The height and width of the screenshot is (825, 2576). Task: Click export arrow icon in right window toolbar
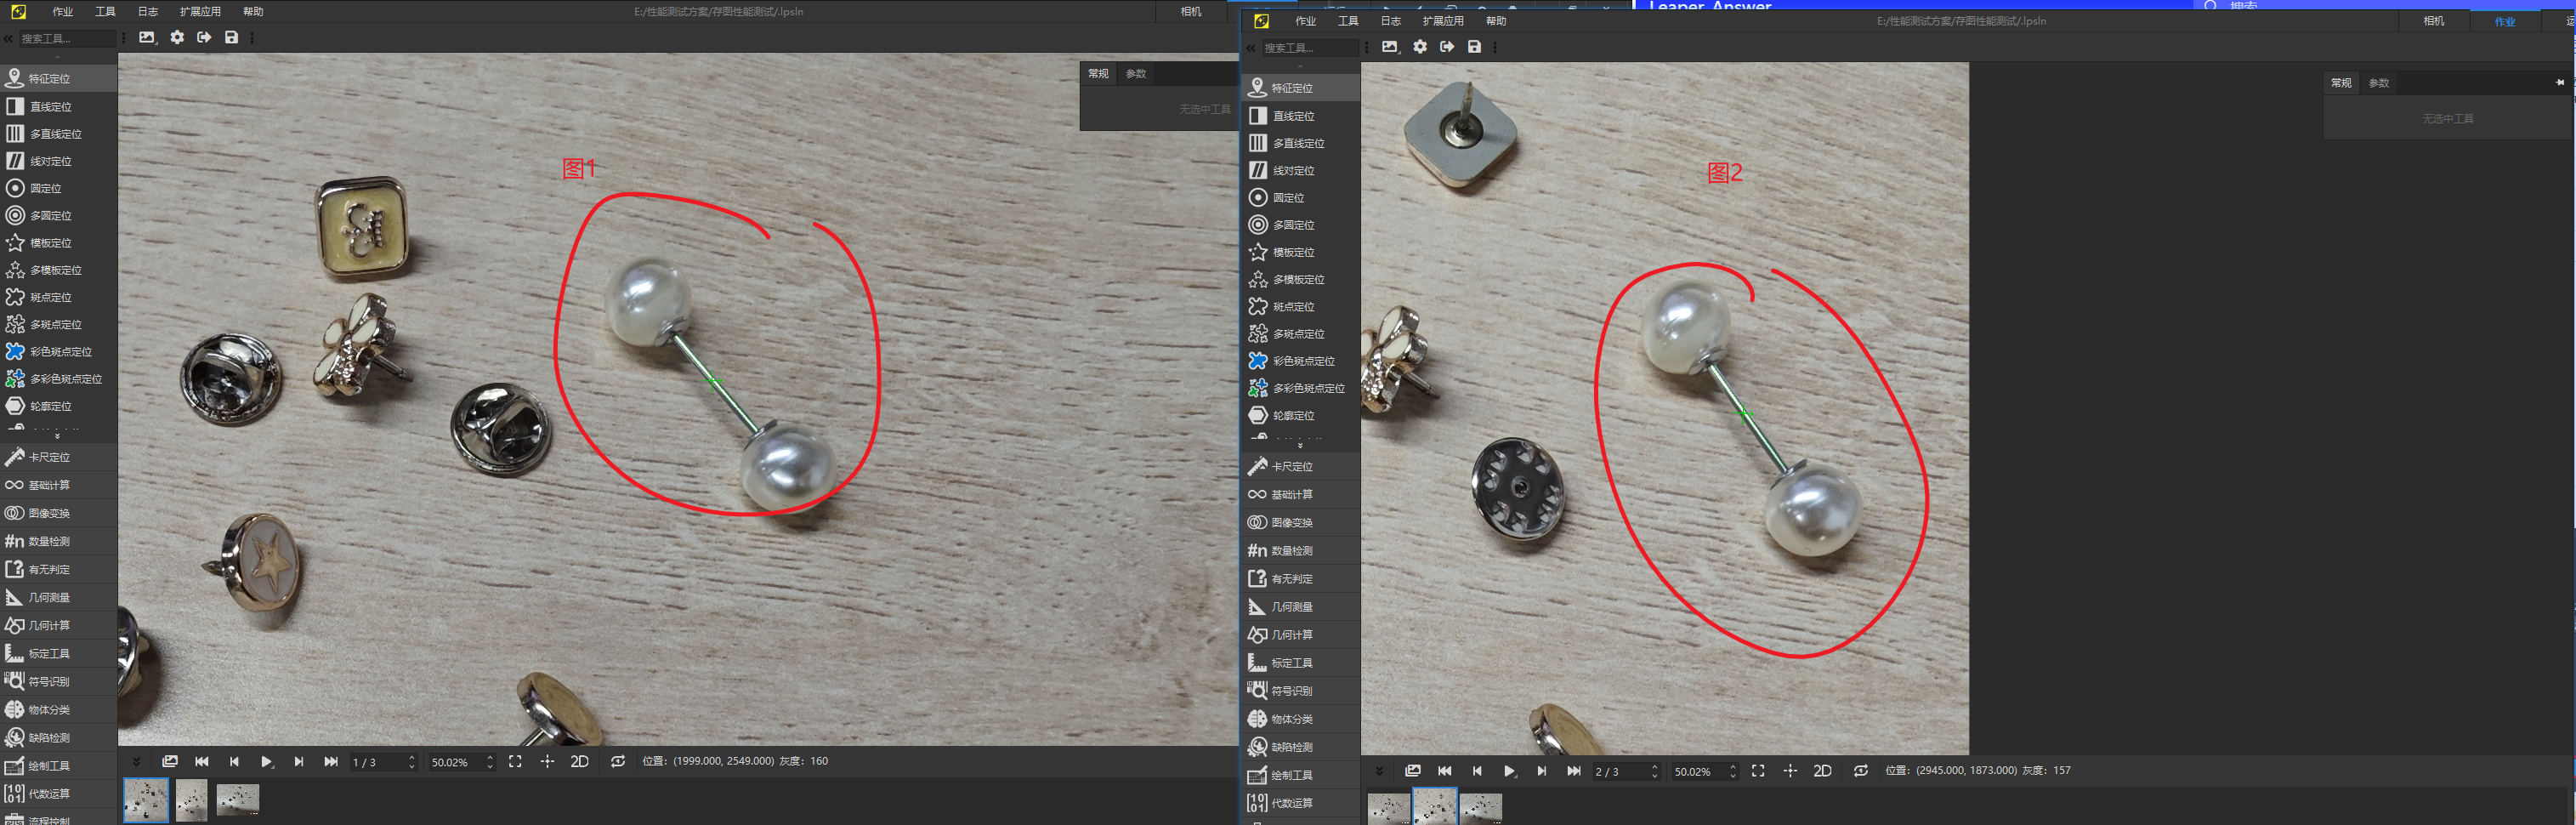[x=1447, y=47]
